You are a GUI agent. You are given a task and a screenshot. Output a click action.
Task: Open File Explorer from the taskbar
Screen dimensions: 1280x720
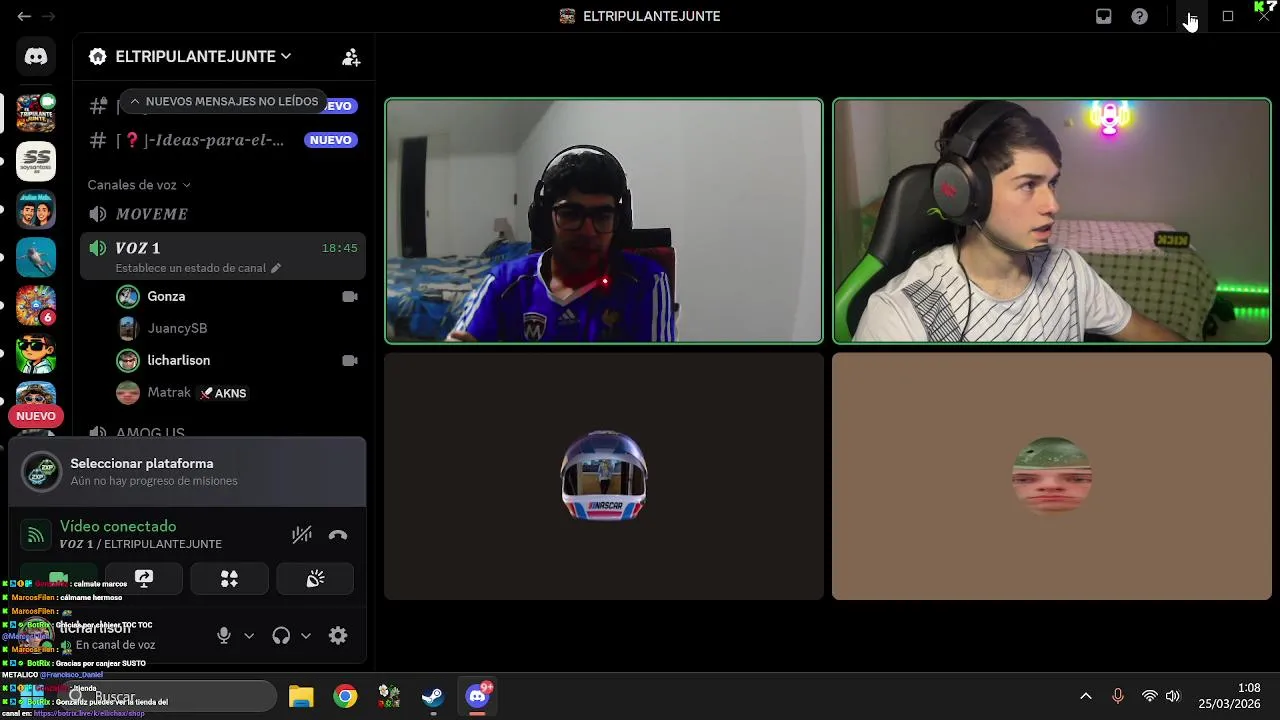click(301, 696)
